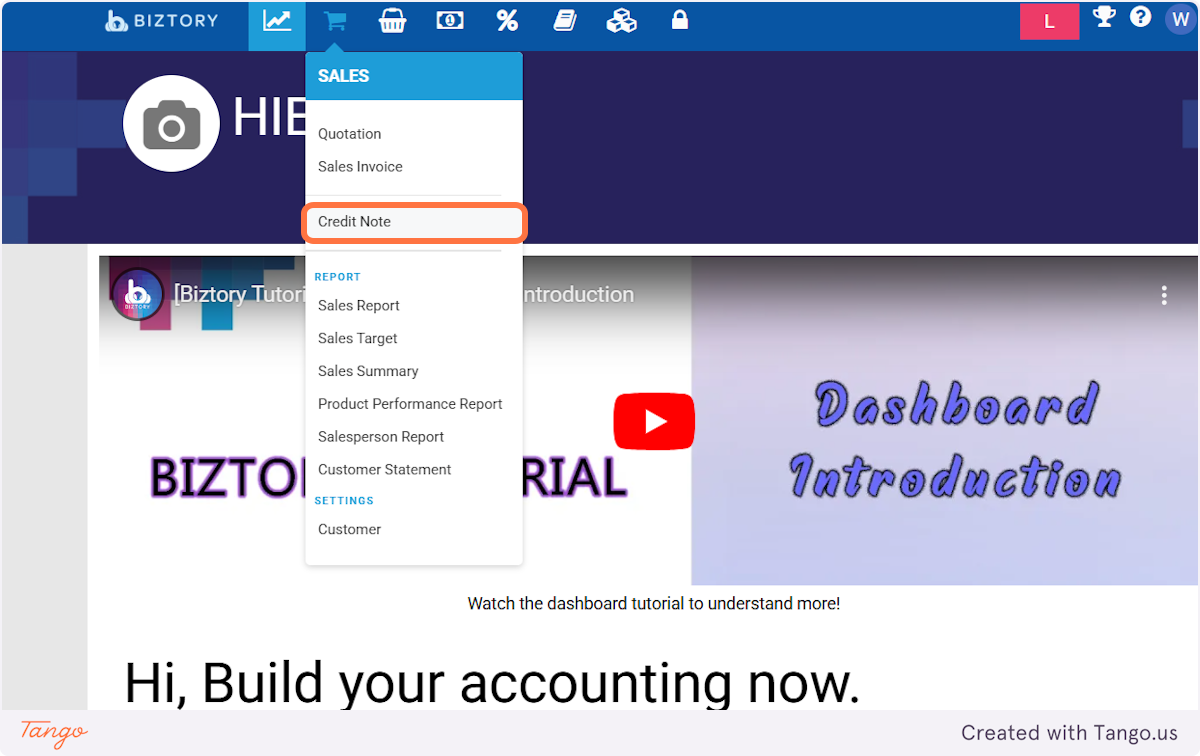
Task: Click the Biztory channel avatar on video
Action: [138, 294]
